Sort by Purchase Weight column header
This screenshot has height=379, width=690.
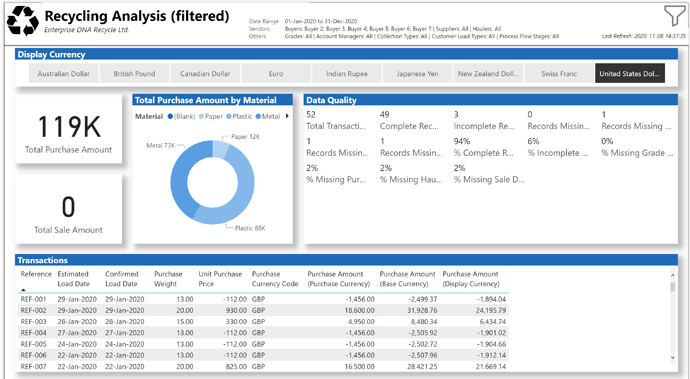pos(168,279)
